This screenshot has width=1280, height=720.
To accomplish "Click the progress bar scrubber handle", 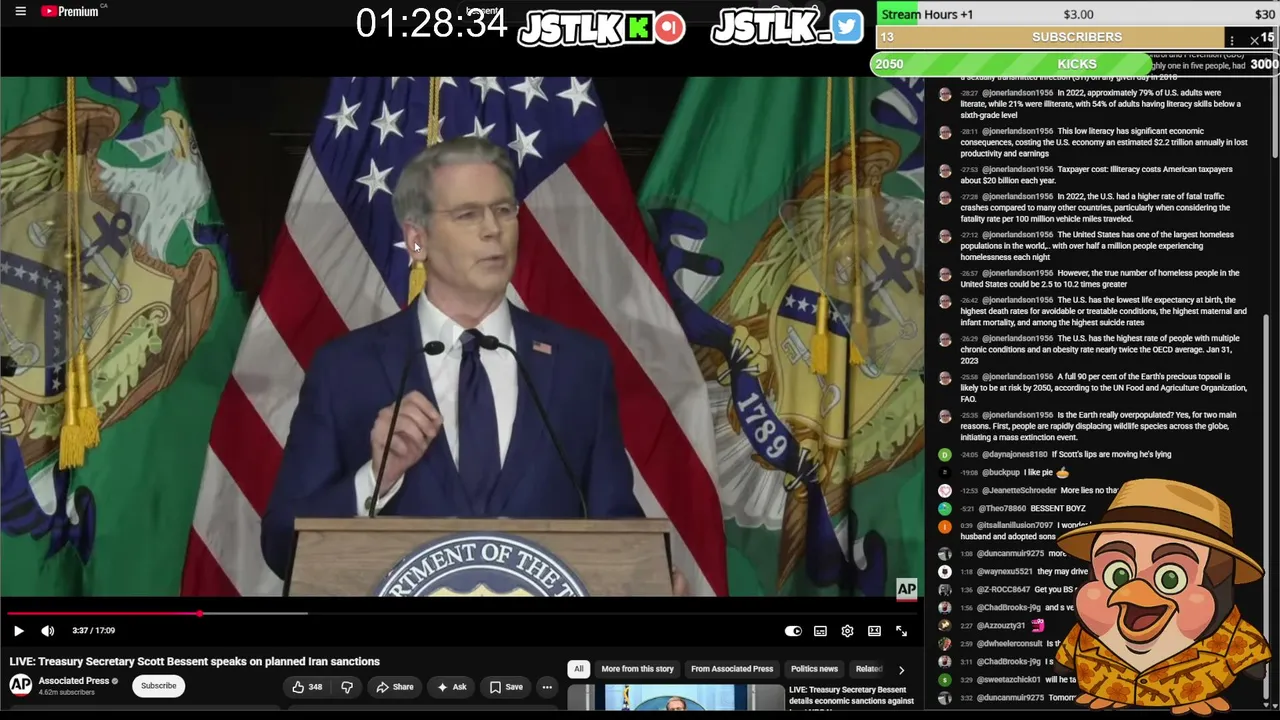I will tap(200, 614).
